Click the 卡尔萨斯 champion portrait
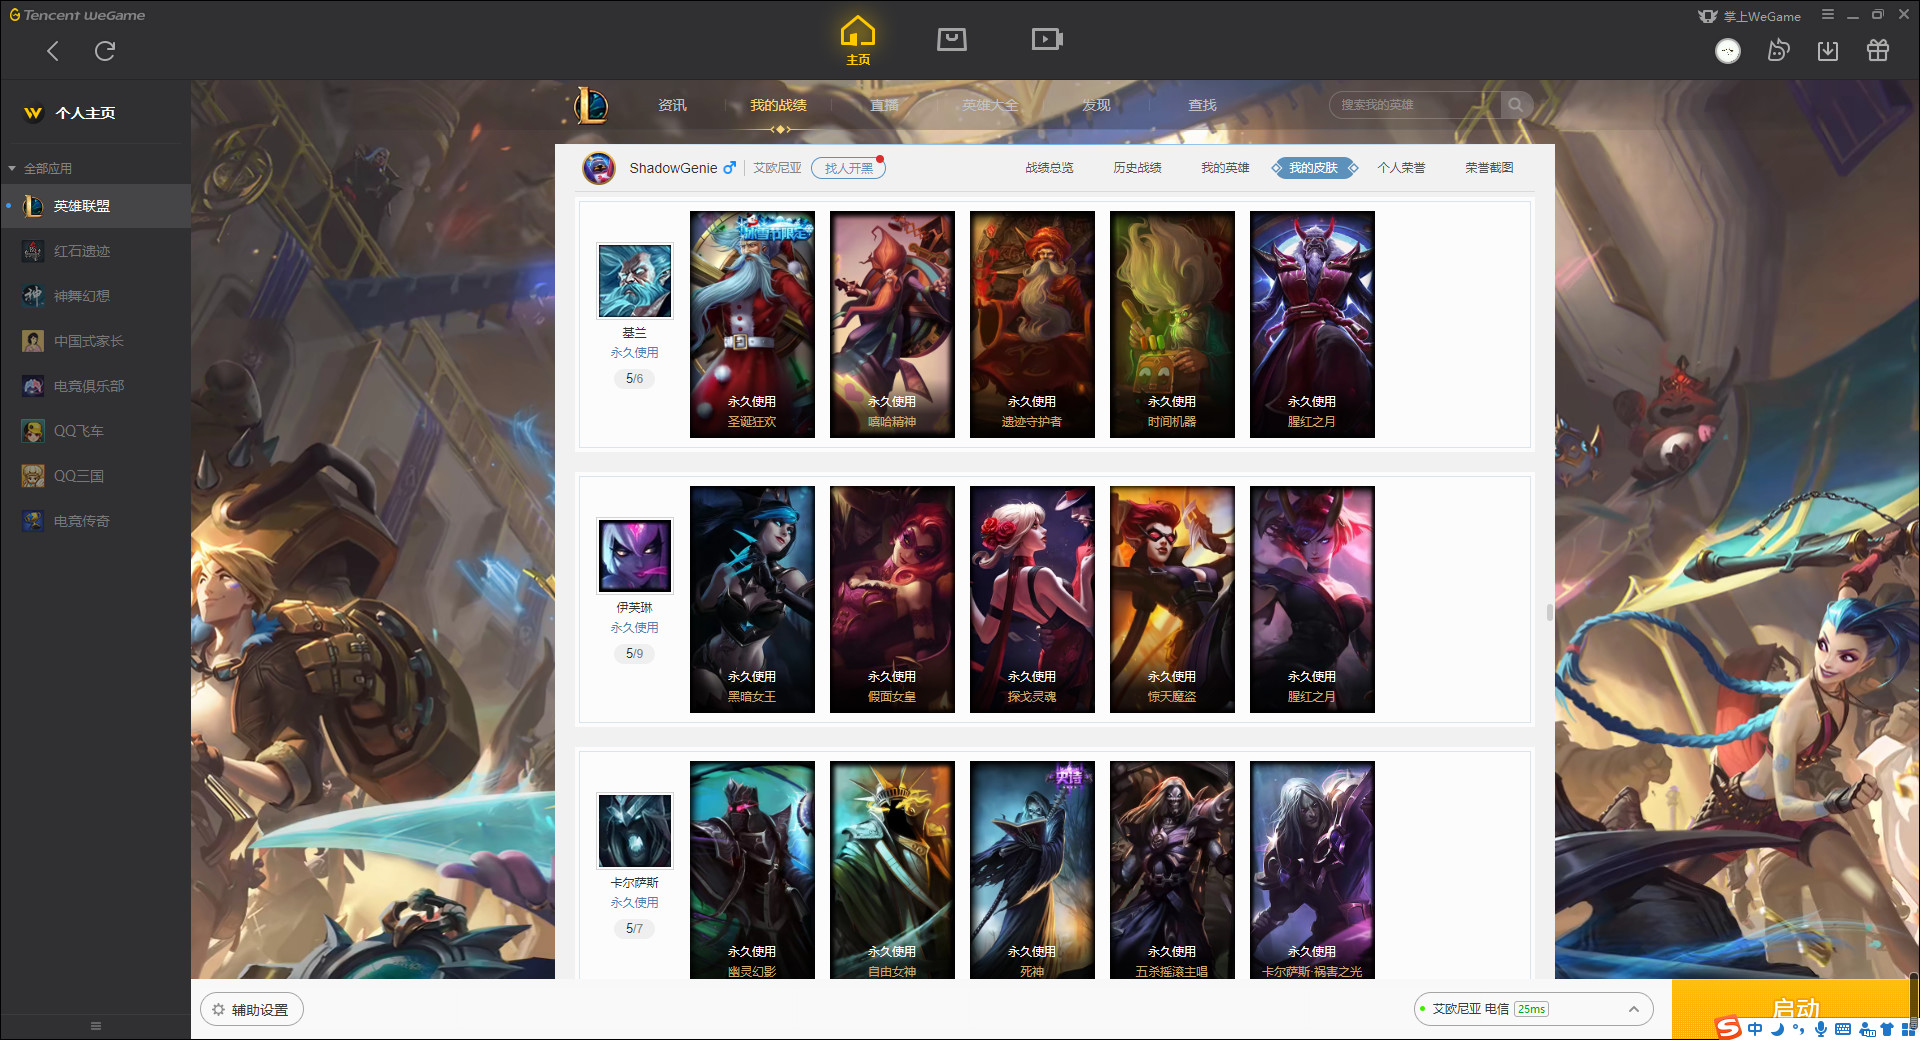This screenshot has width=1920, height=1040. tap(635, 830)
